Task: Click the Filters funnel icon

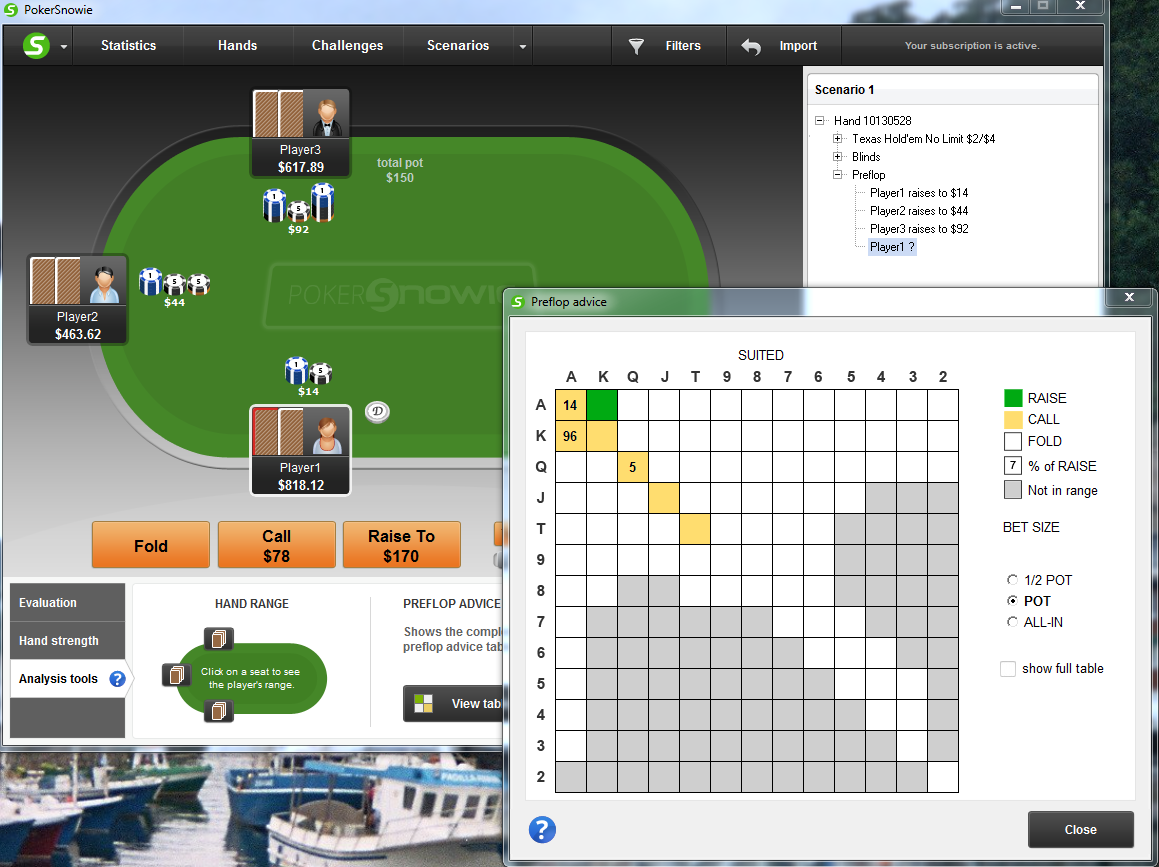Action: [636, 47]
